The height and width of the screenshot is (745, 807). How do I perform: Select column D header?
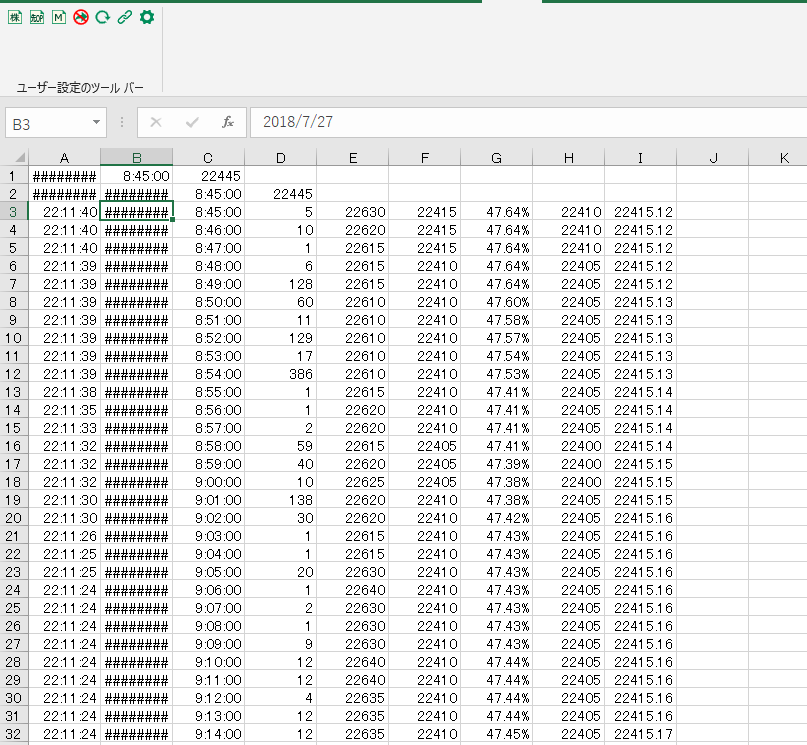click(281, 158)
